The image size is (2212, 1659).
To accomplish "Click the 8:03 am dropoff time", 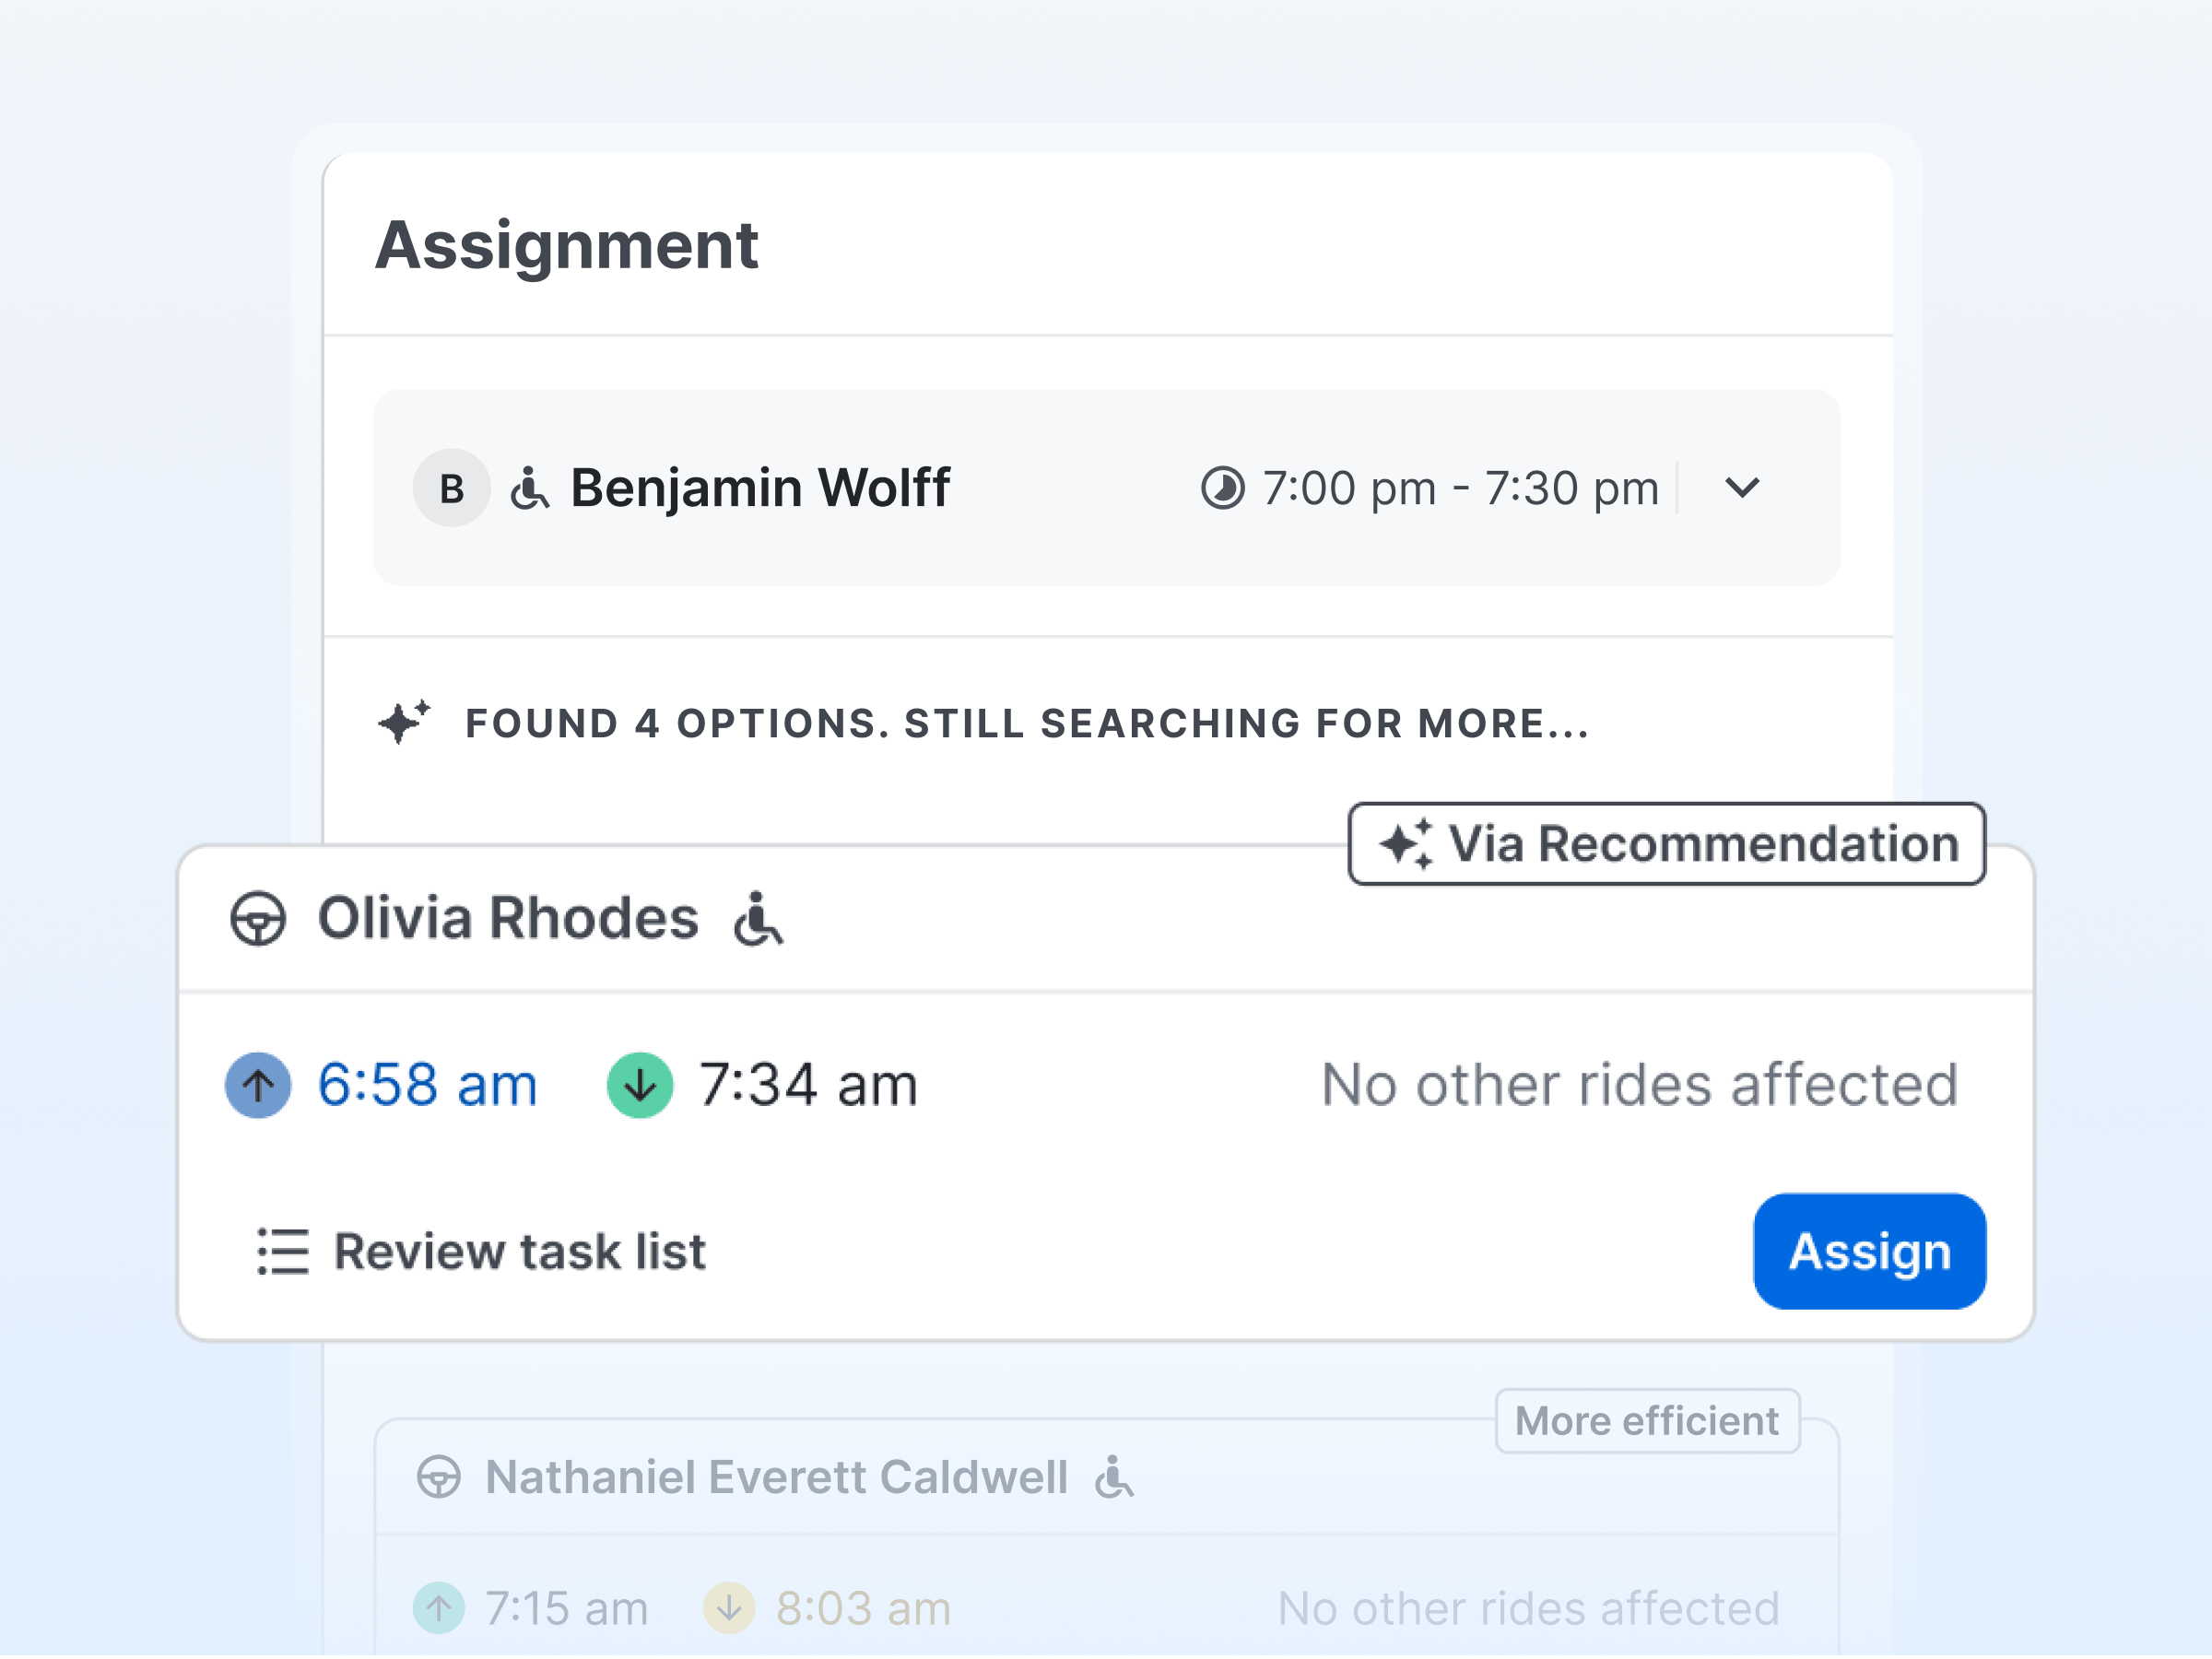I will click(864, 1608).
